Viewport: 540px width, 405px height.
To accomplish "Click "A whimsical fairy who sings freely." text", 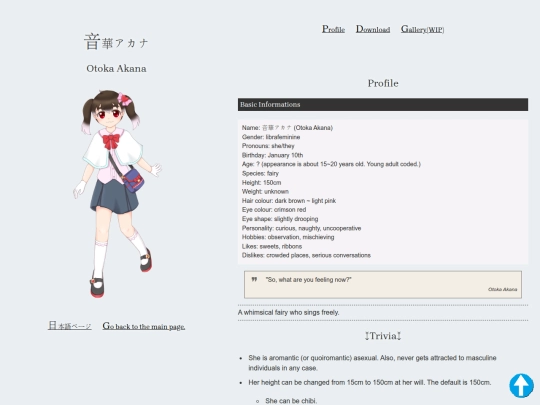I will point(289,313).
